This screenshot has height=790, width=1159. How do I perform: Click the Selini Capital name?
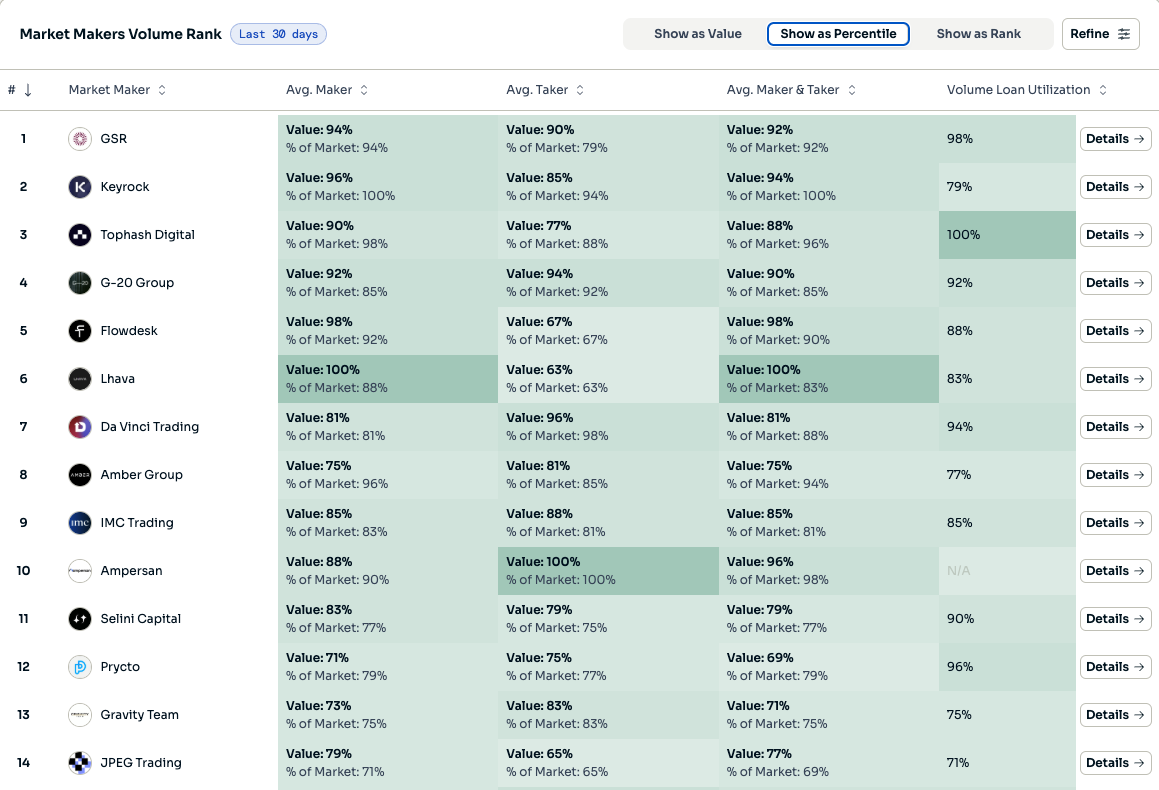(x=140, y=619)
